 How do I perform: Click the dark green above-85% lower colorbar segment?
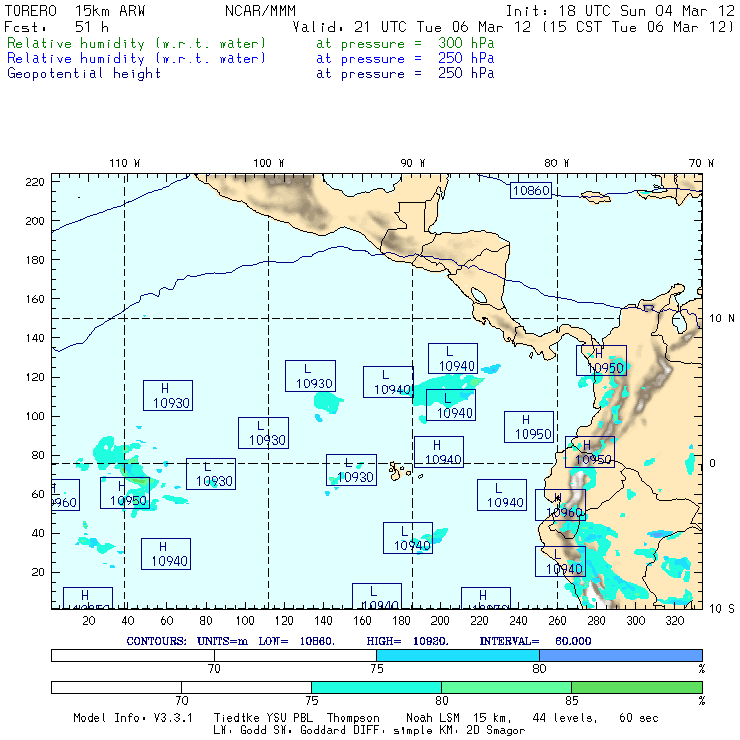click(x=637, y=687)
